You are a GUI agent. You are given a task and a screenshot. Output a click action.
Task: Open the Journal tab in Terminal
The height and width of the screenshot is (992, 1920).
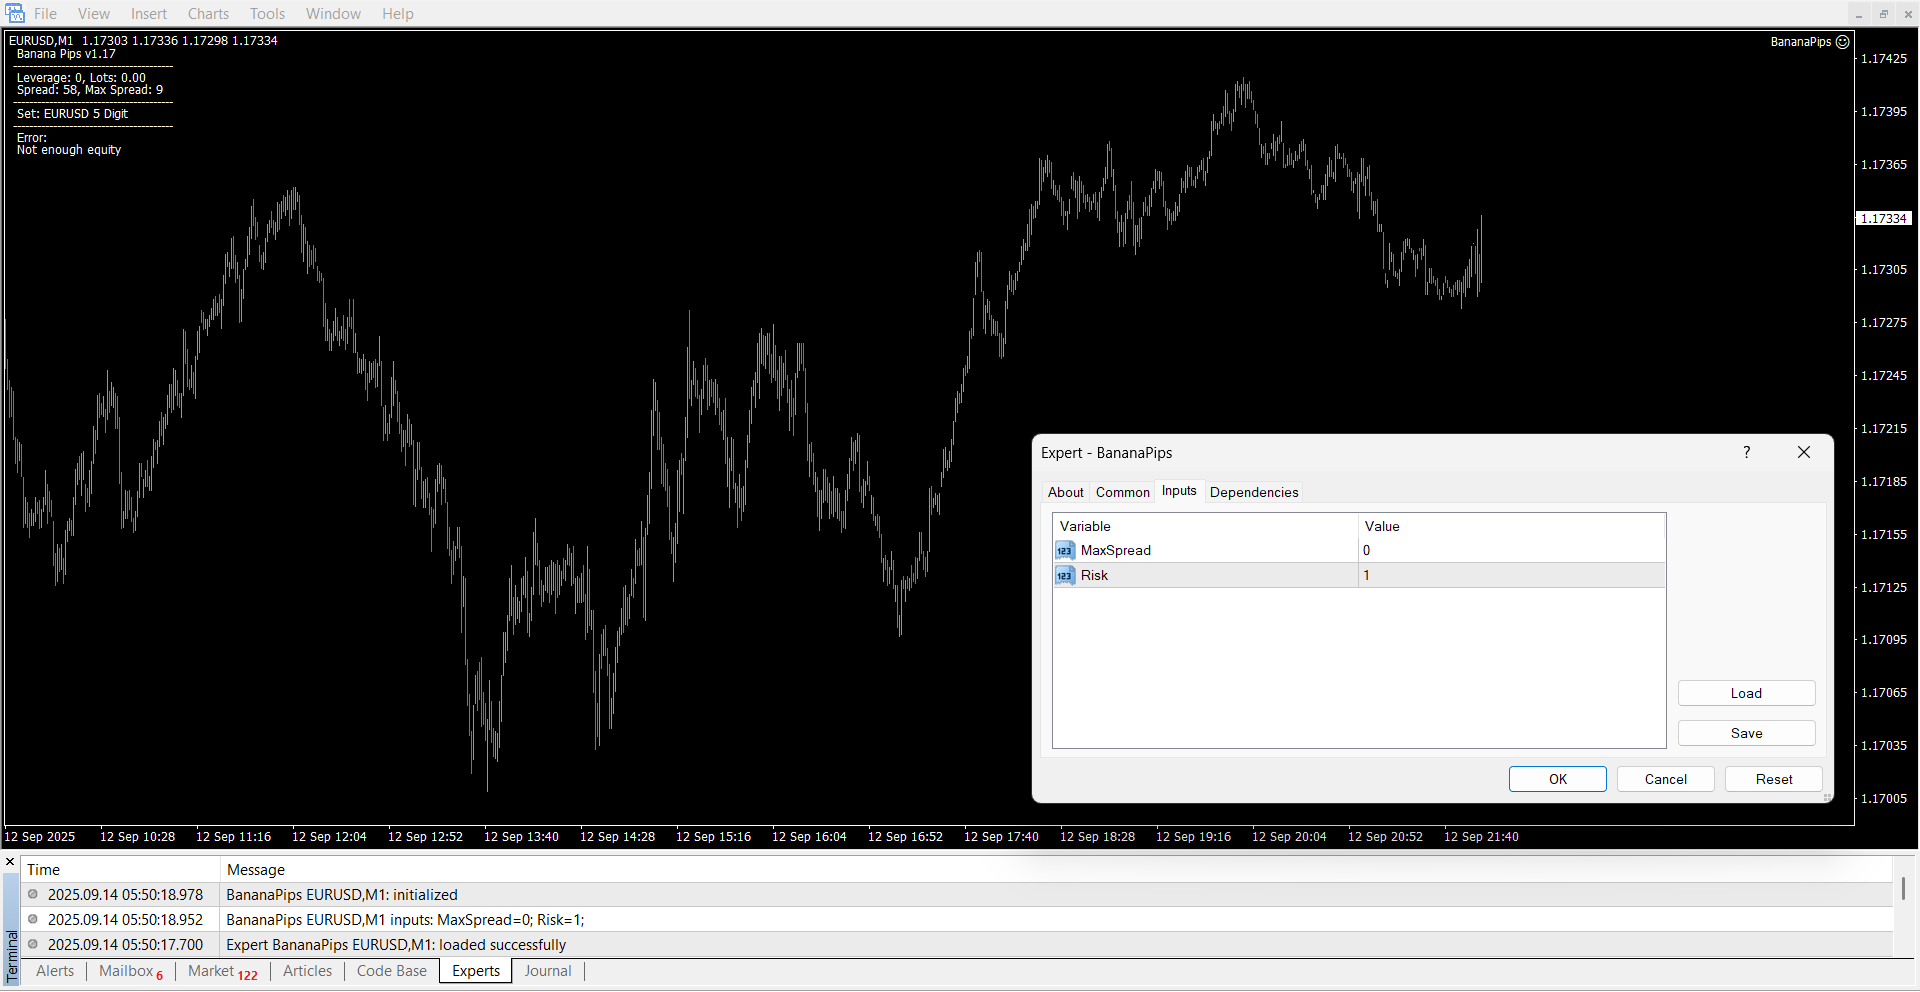click(548, 971)
